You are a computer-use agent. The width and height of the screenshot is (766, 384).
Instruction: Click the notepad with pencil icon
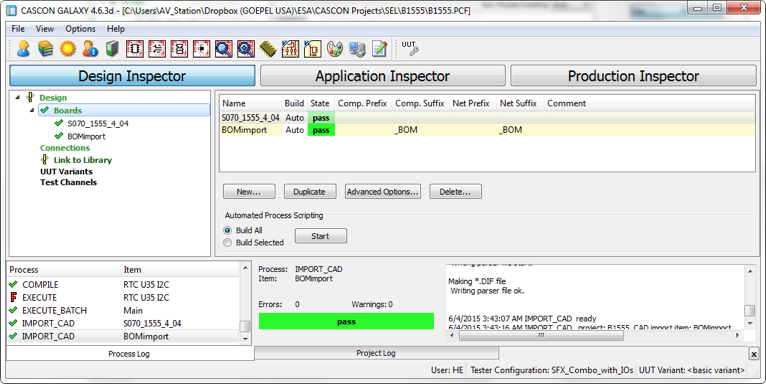coord(380,49)
